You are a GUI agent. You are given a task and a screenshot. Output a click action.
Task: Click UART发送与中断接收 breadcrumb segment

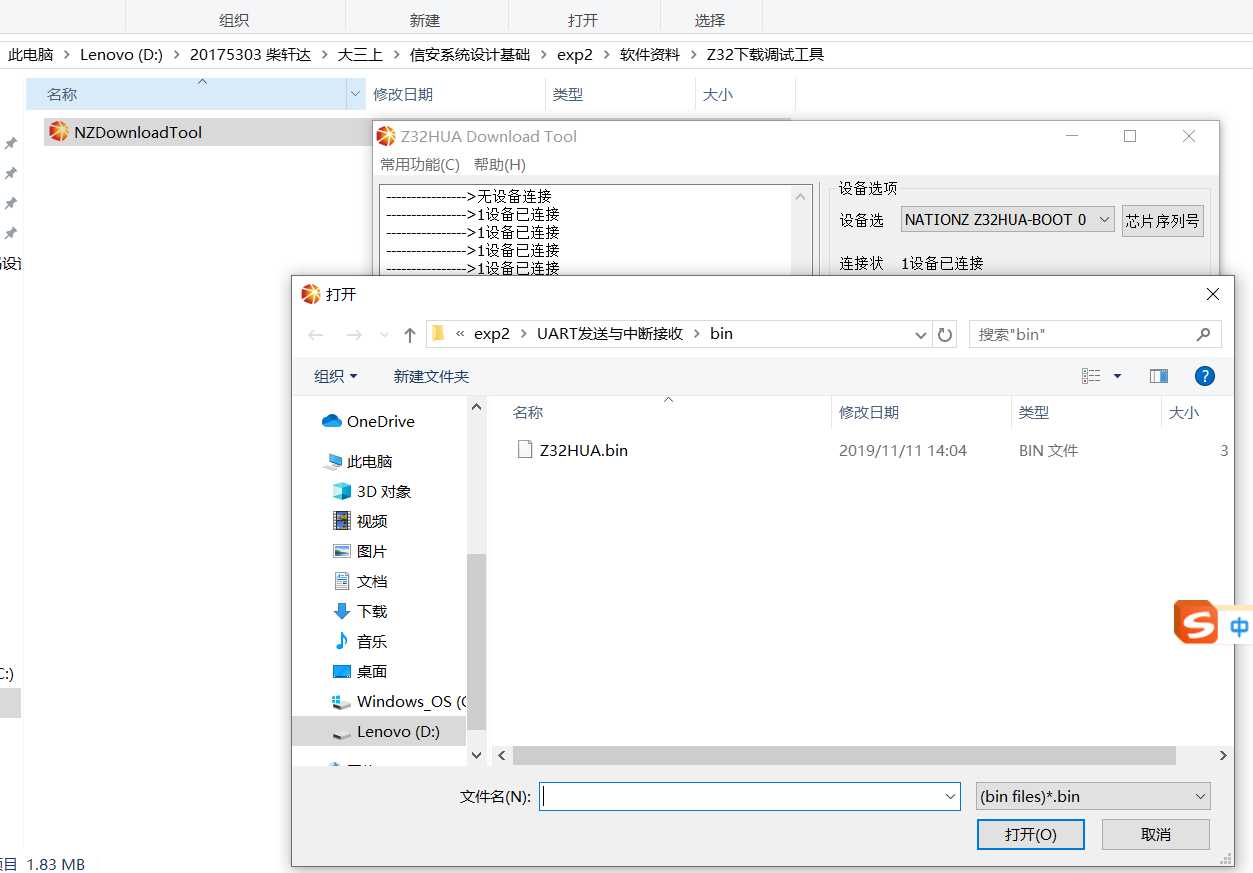(610, 334)
